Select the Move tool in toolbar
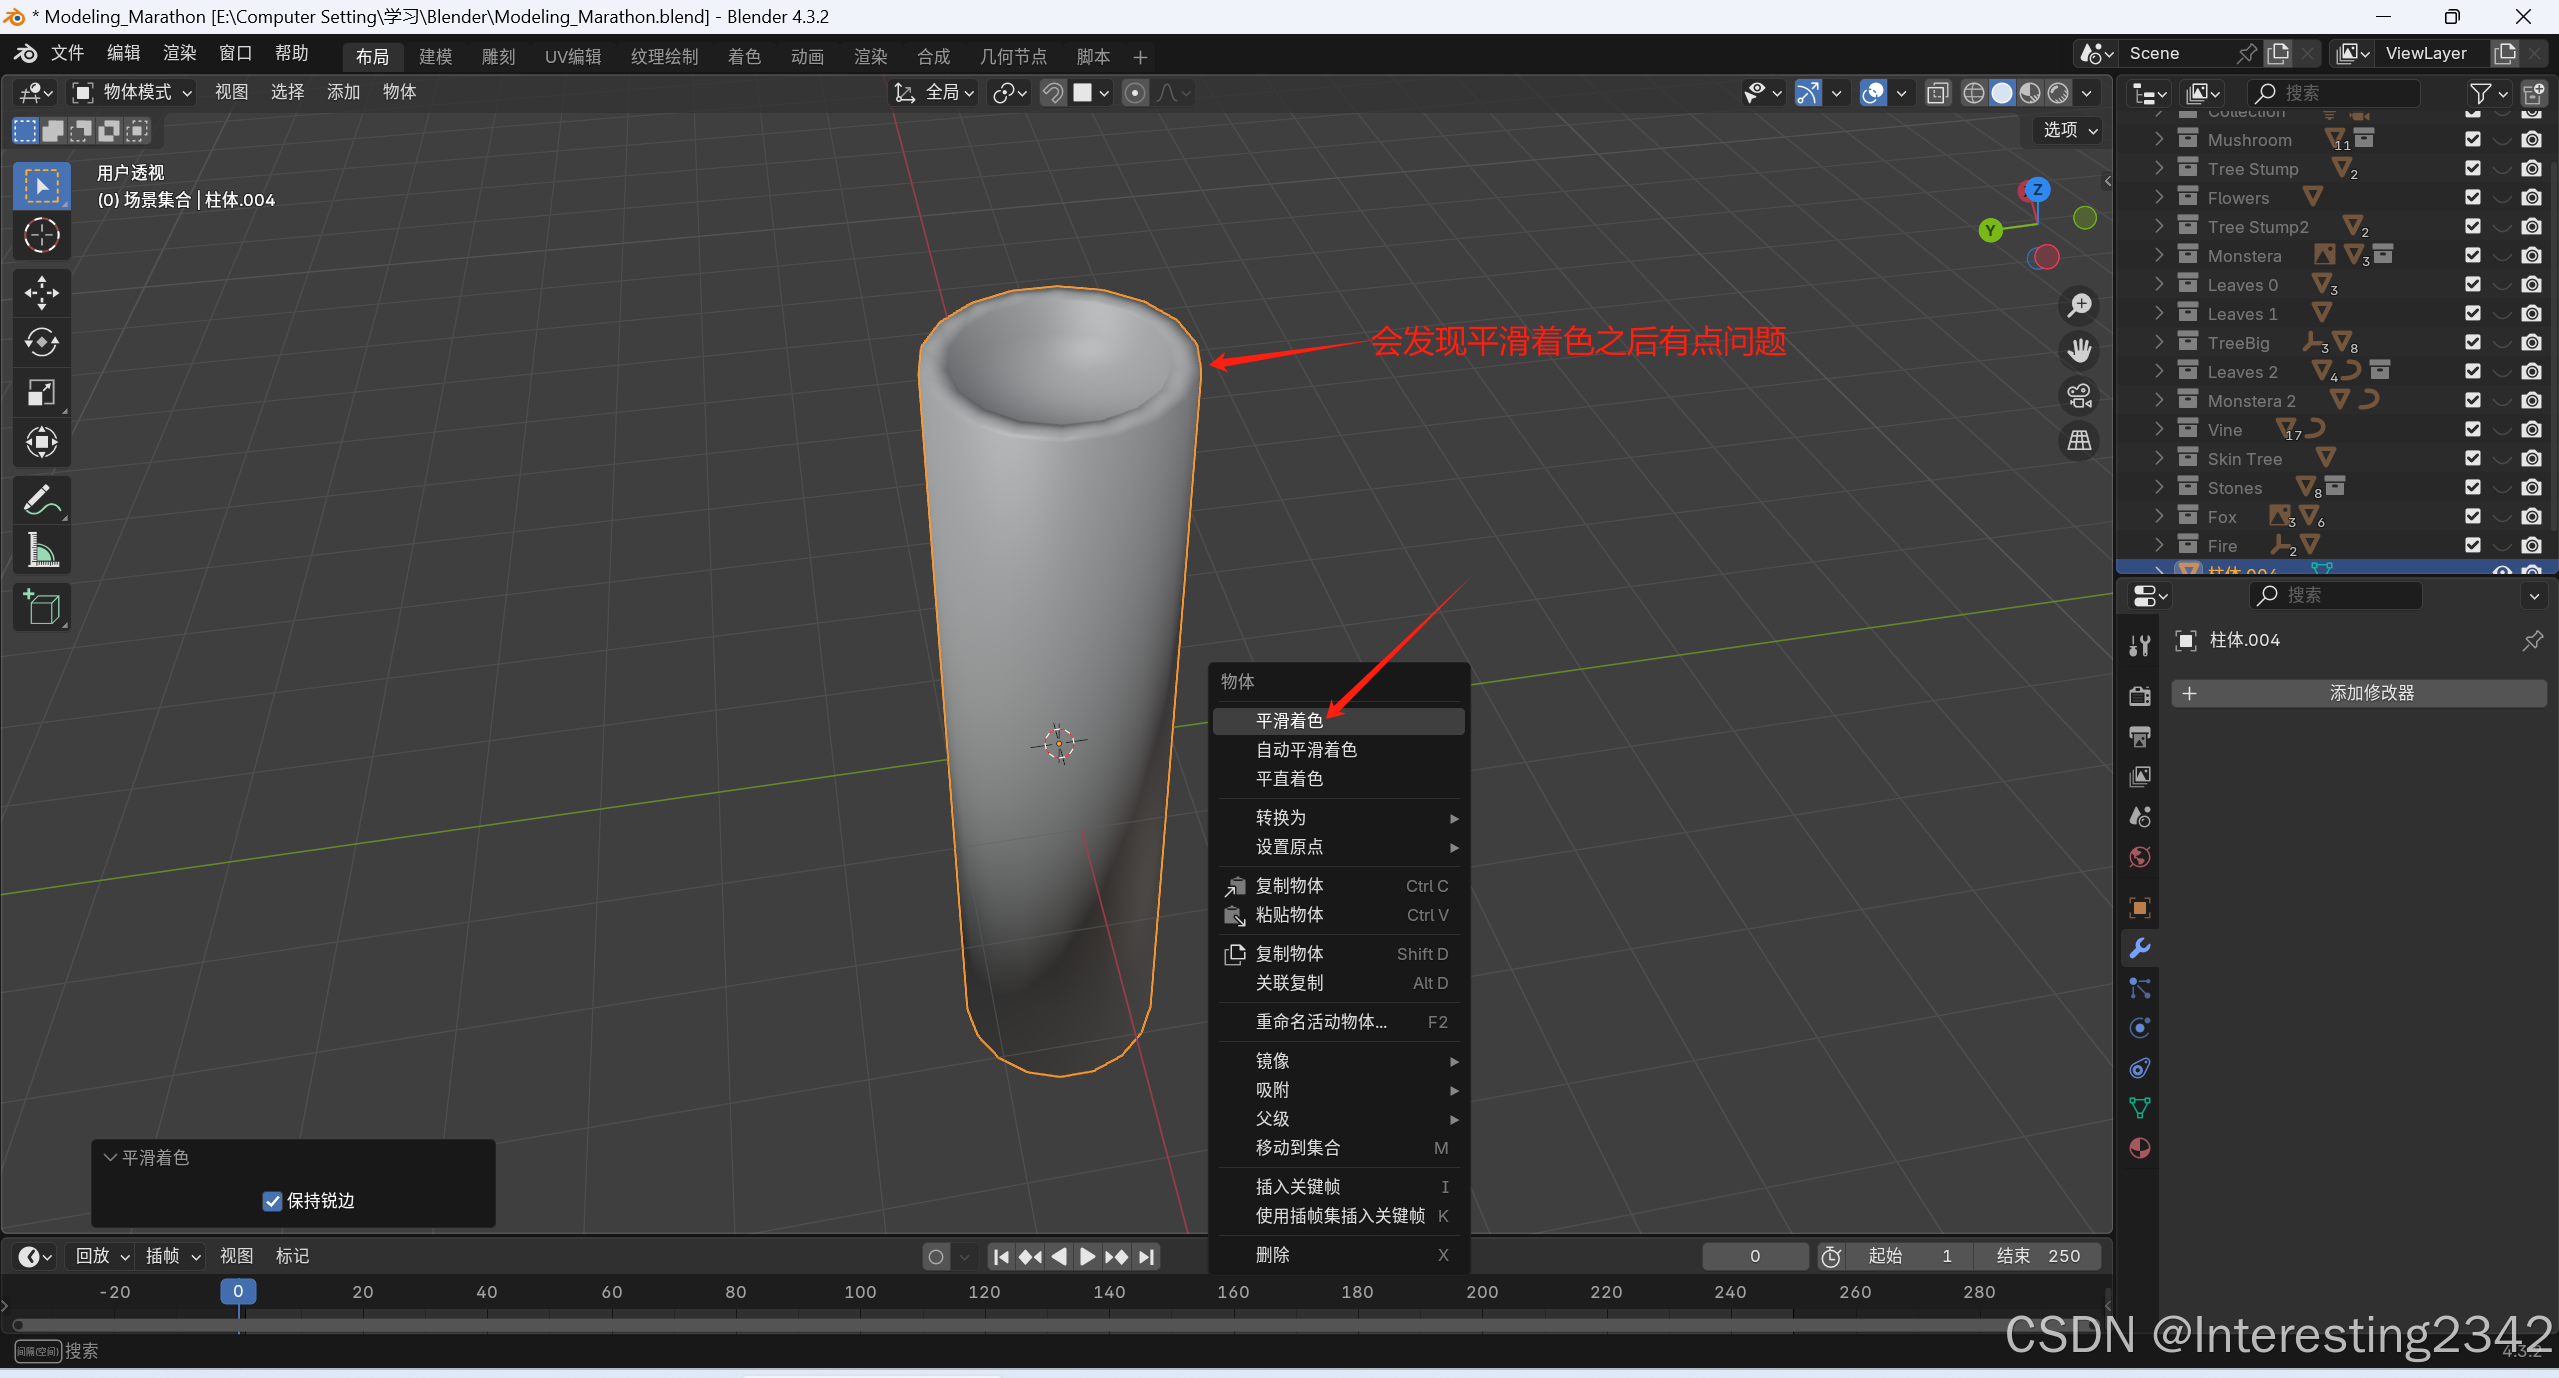 coord(41,293)
